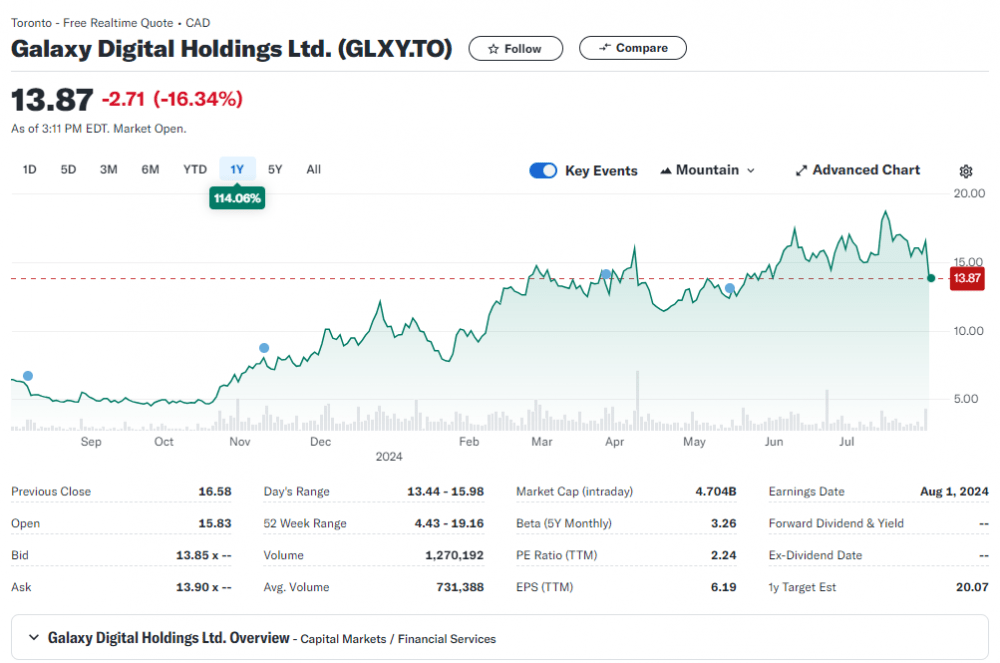Click the star icon in Follow button
The image size is (1000, 663).
click(x=493, y=49)
